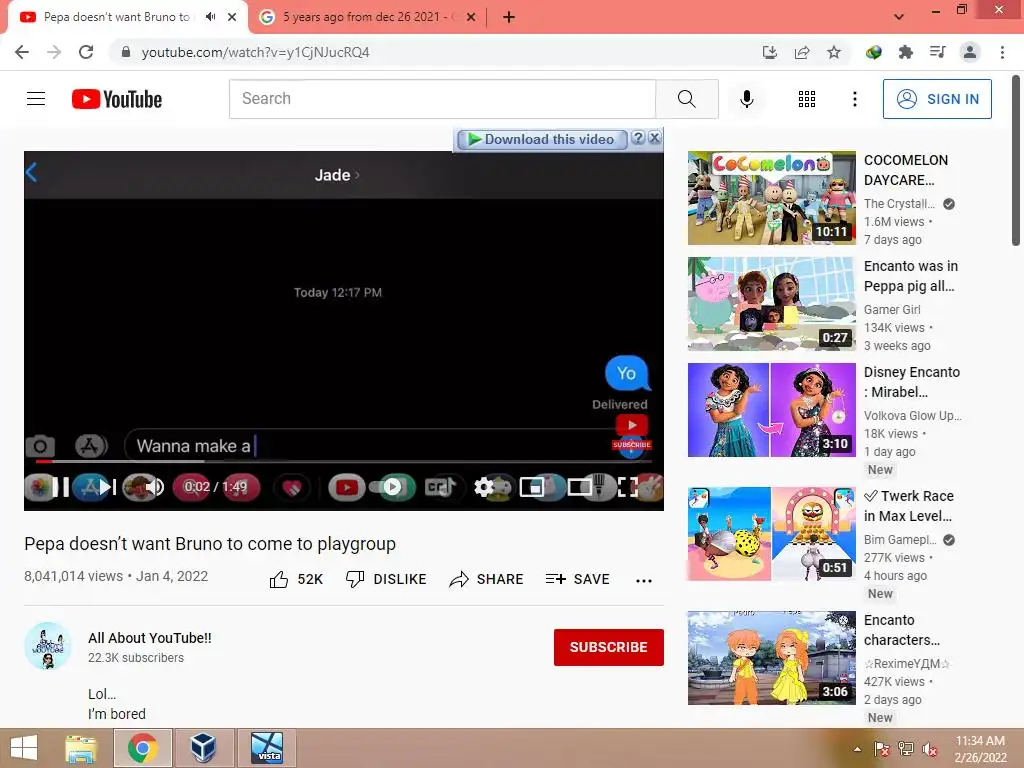Click the Gamer Girl channel name
Viewport: 1024px width, 768px height.
click(x=891, y=310)
